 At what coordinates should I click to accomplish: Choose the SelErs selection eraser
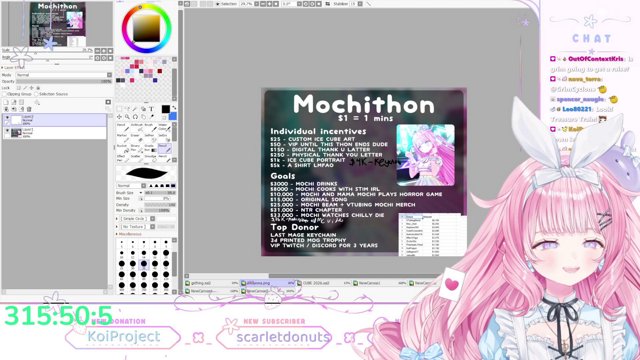(165, 139)
